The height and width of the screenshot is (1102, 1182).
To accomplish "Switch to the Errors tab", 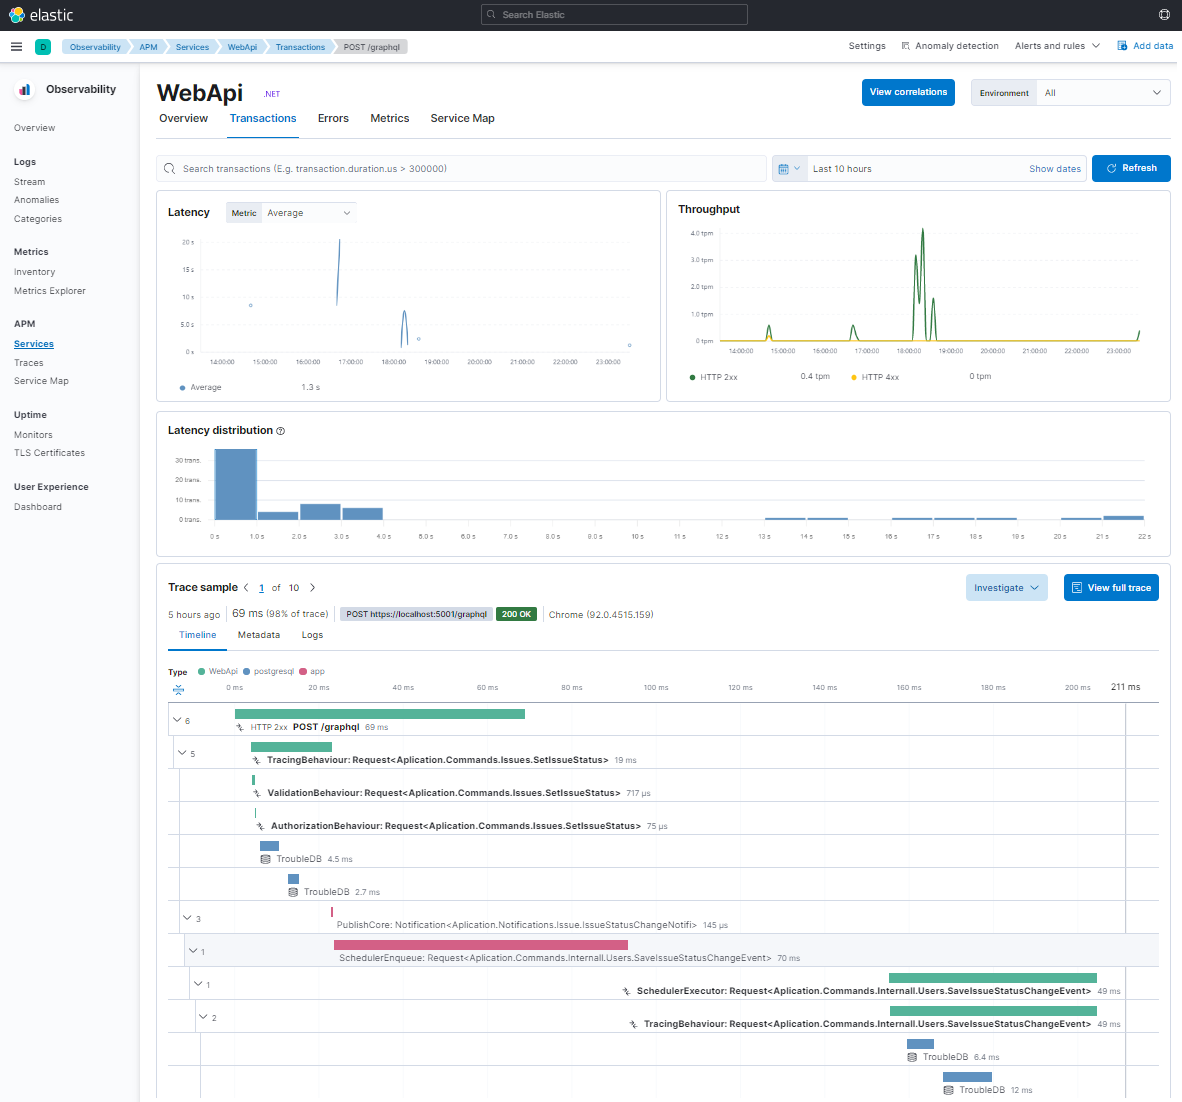I will 333,118.
